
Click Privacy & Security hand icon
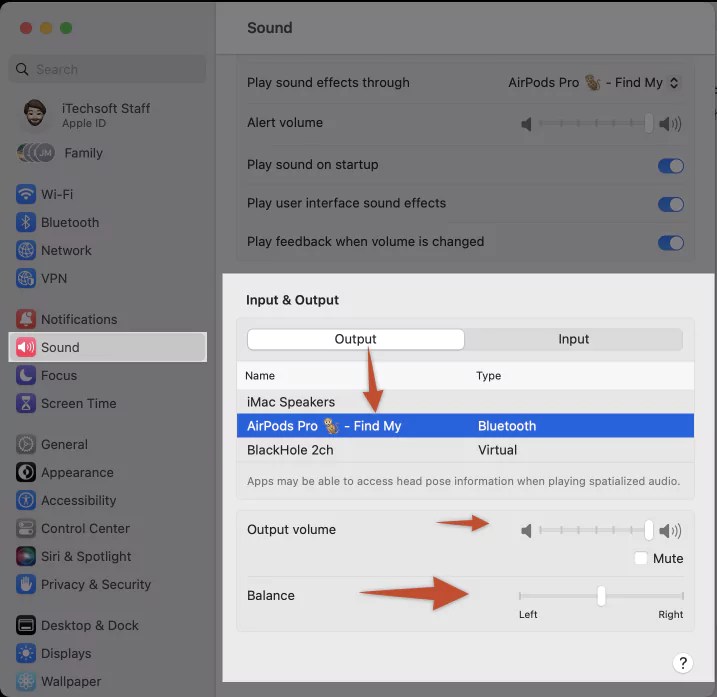[26, 584]
